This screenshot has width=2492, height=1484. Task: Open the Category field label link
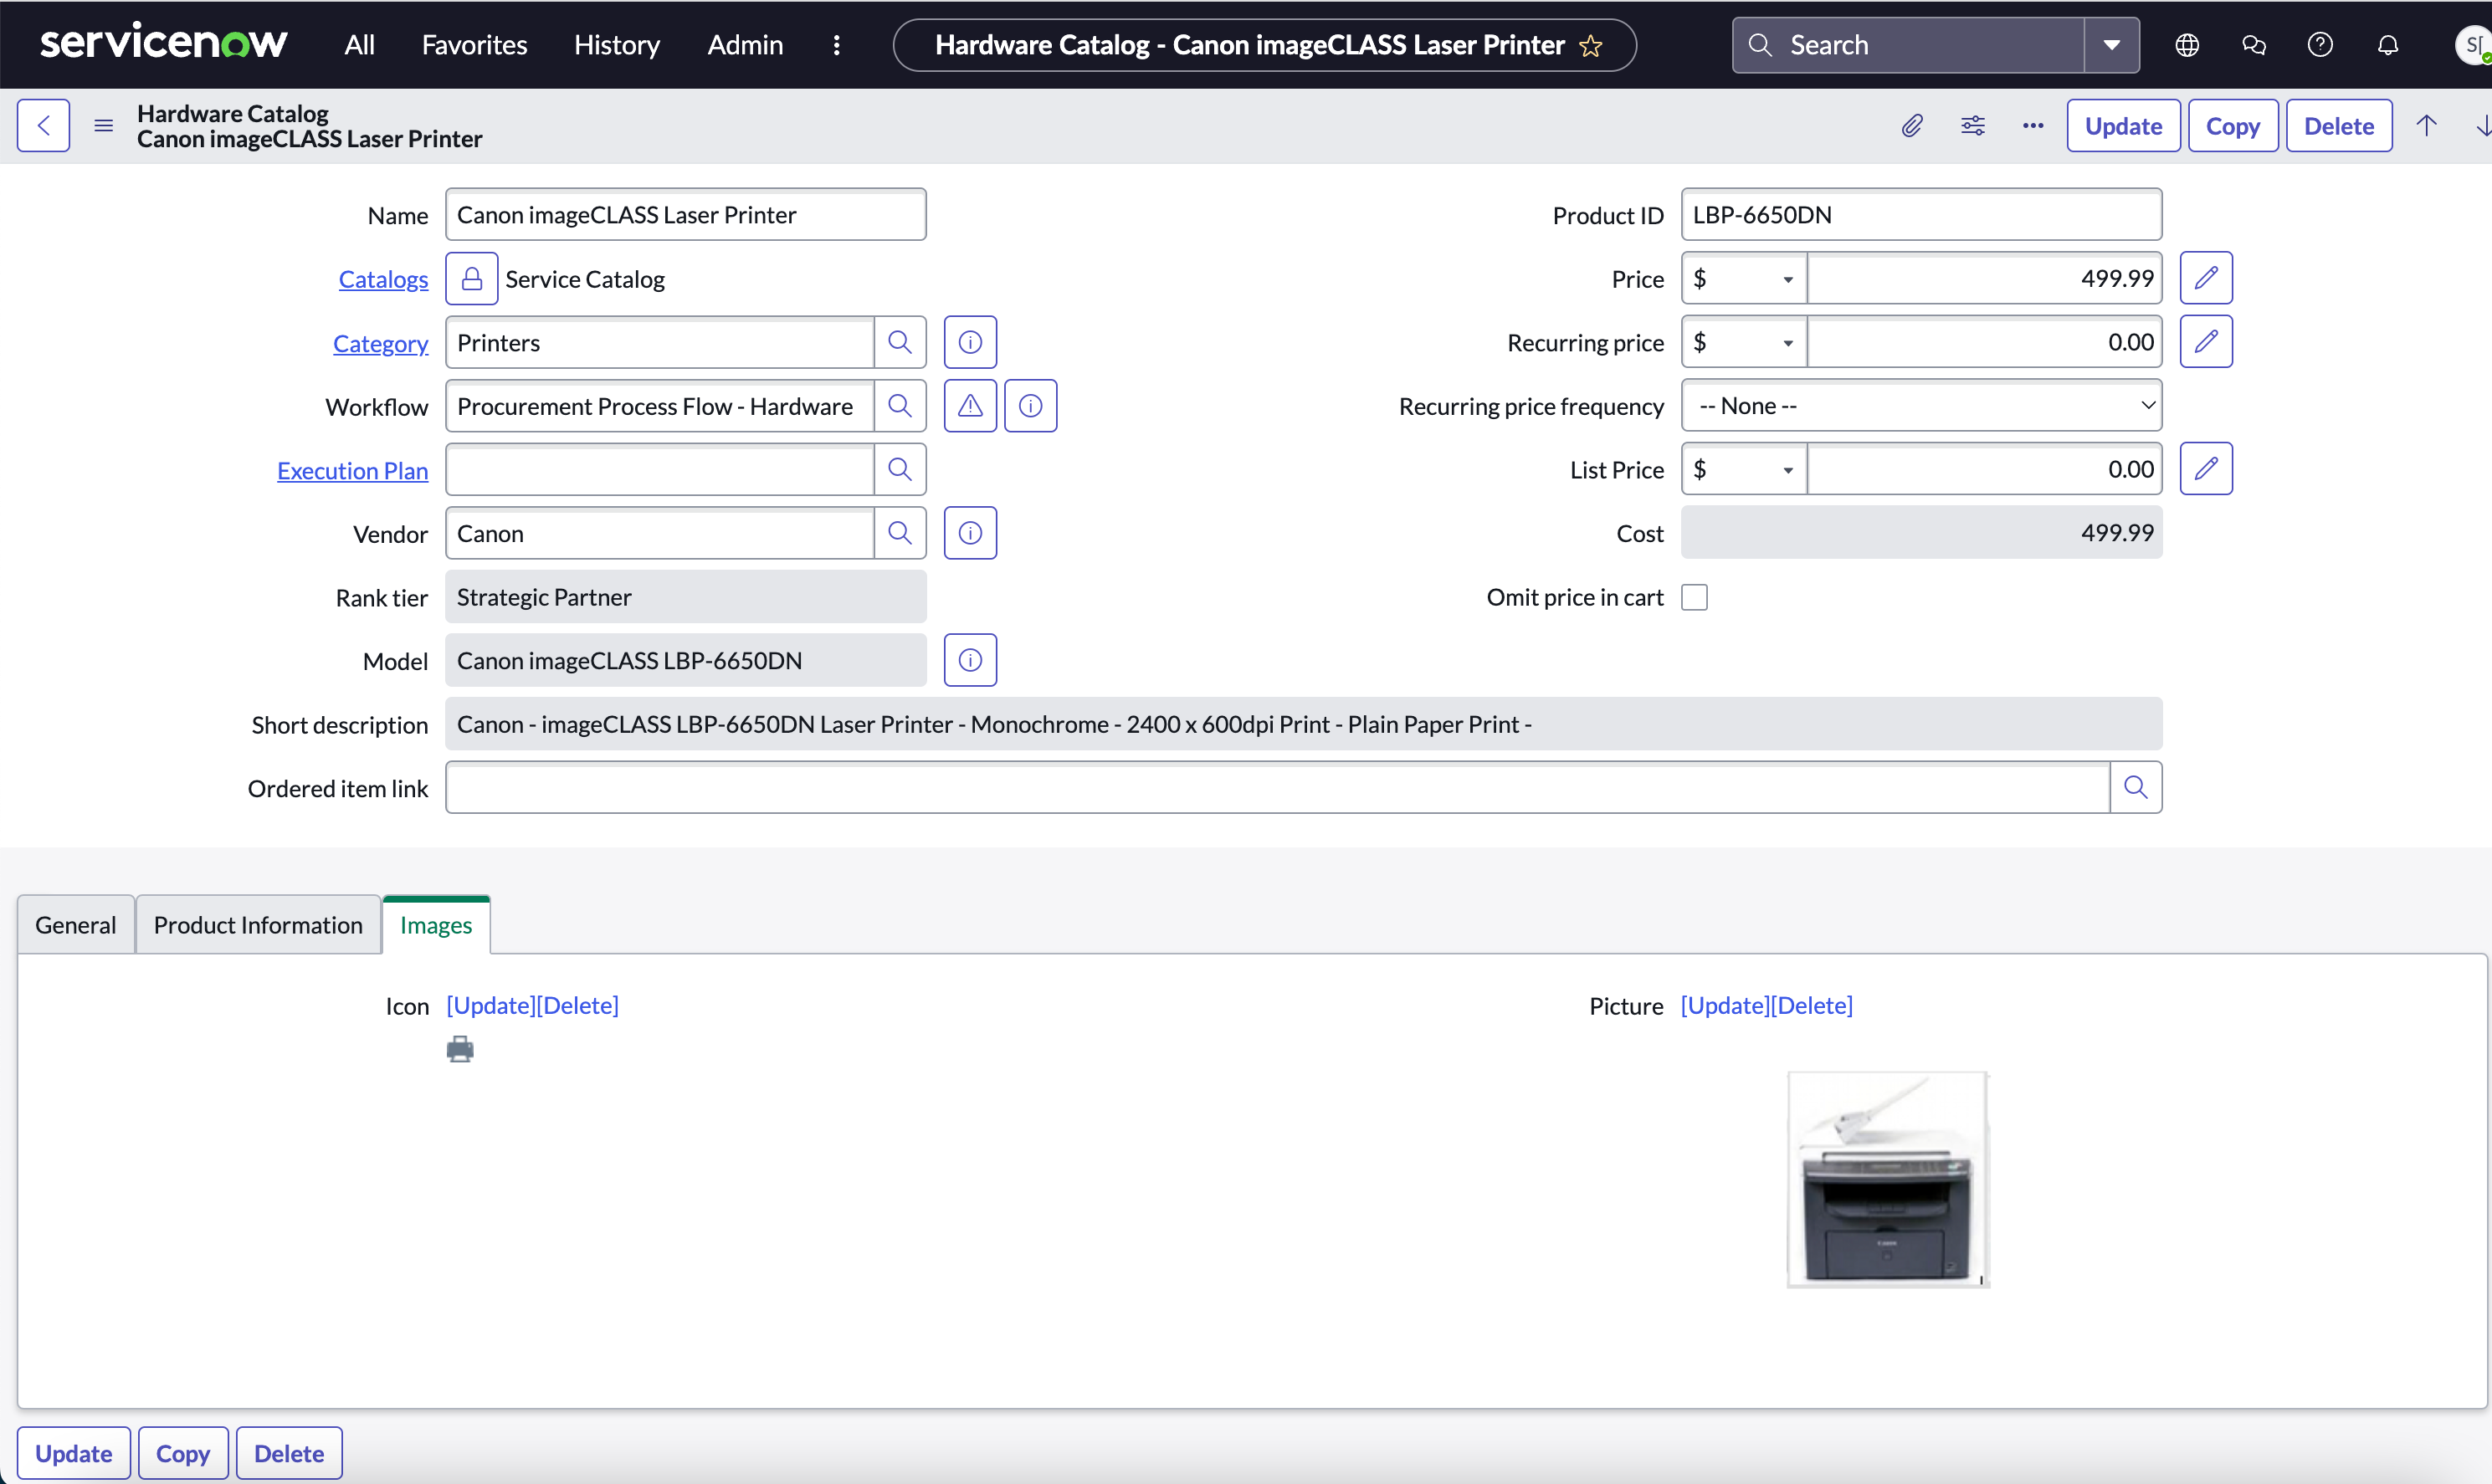[x=380, y=343]
